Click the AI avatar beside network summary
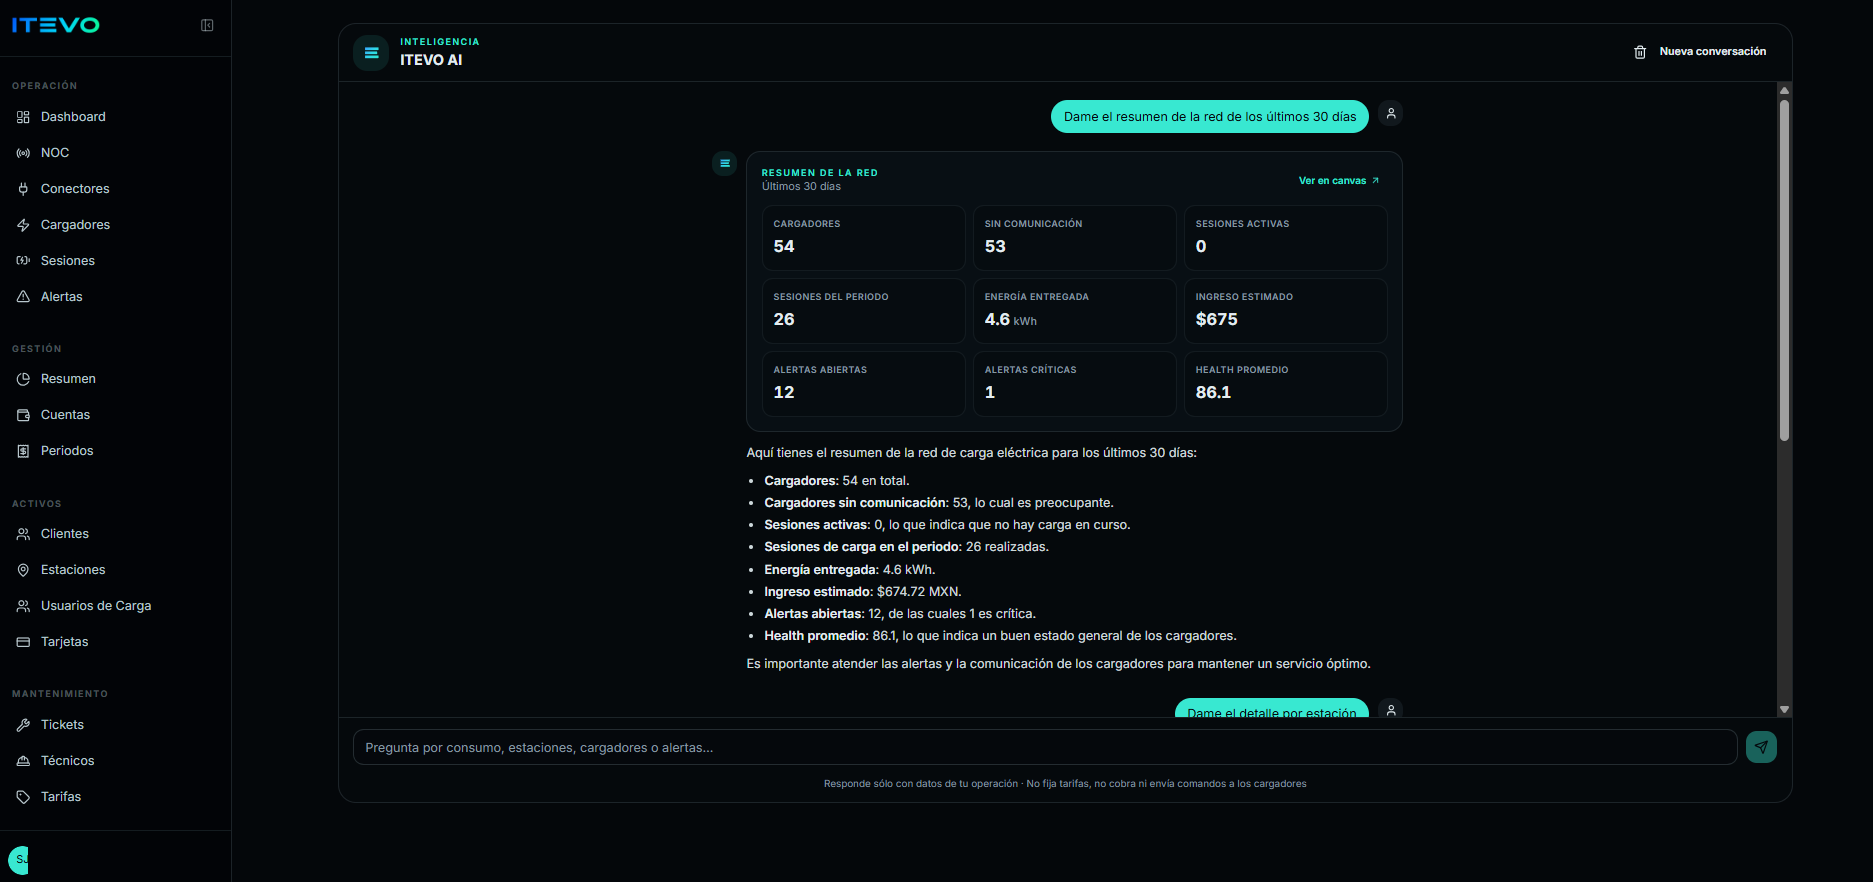The height and width of the screenshot is (882, 1873). point(725,163)
